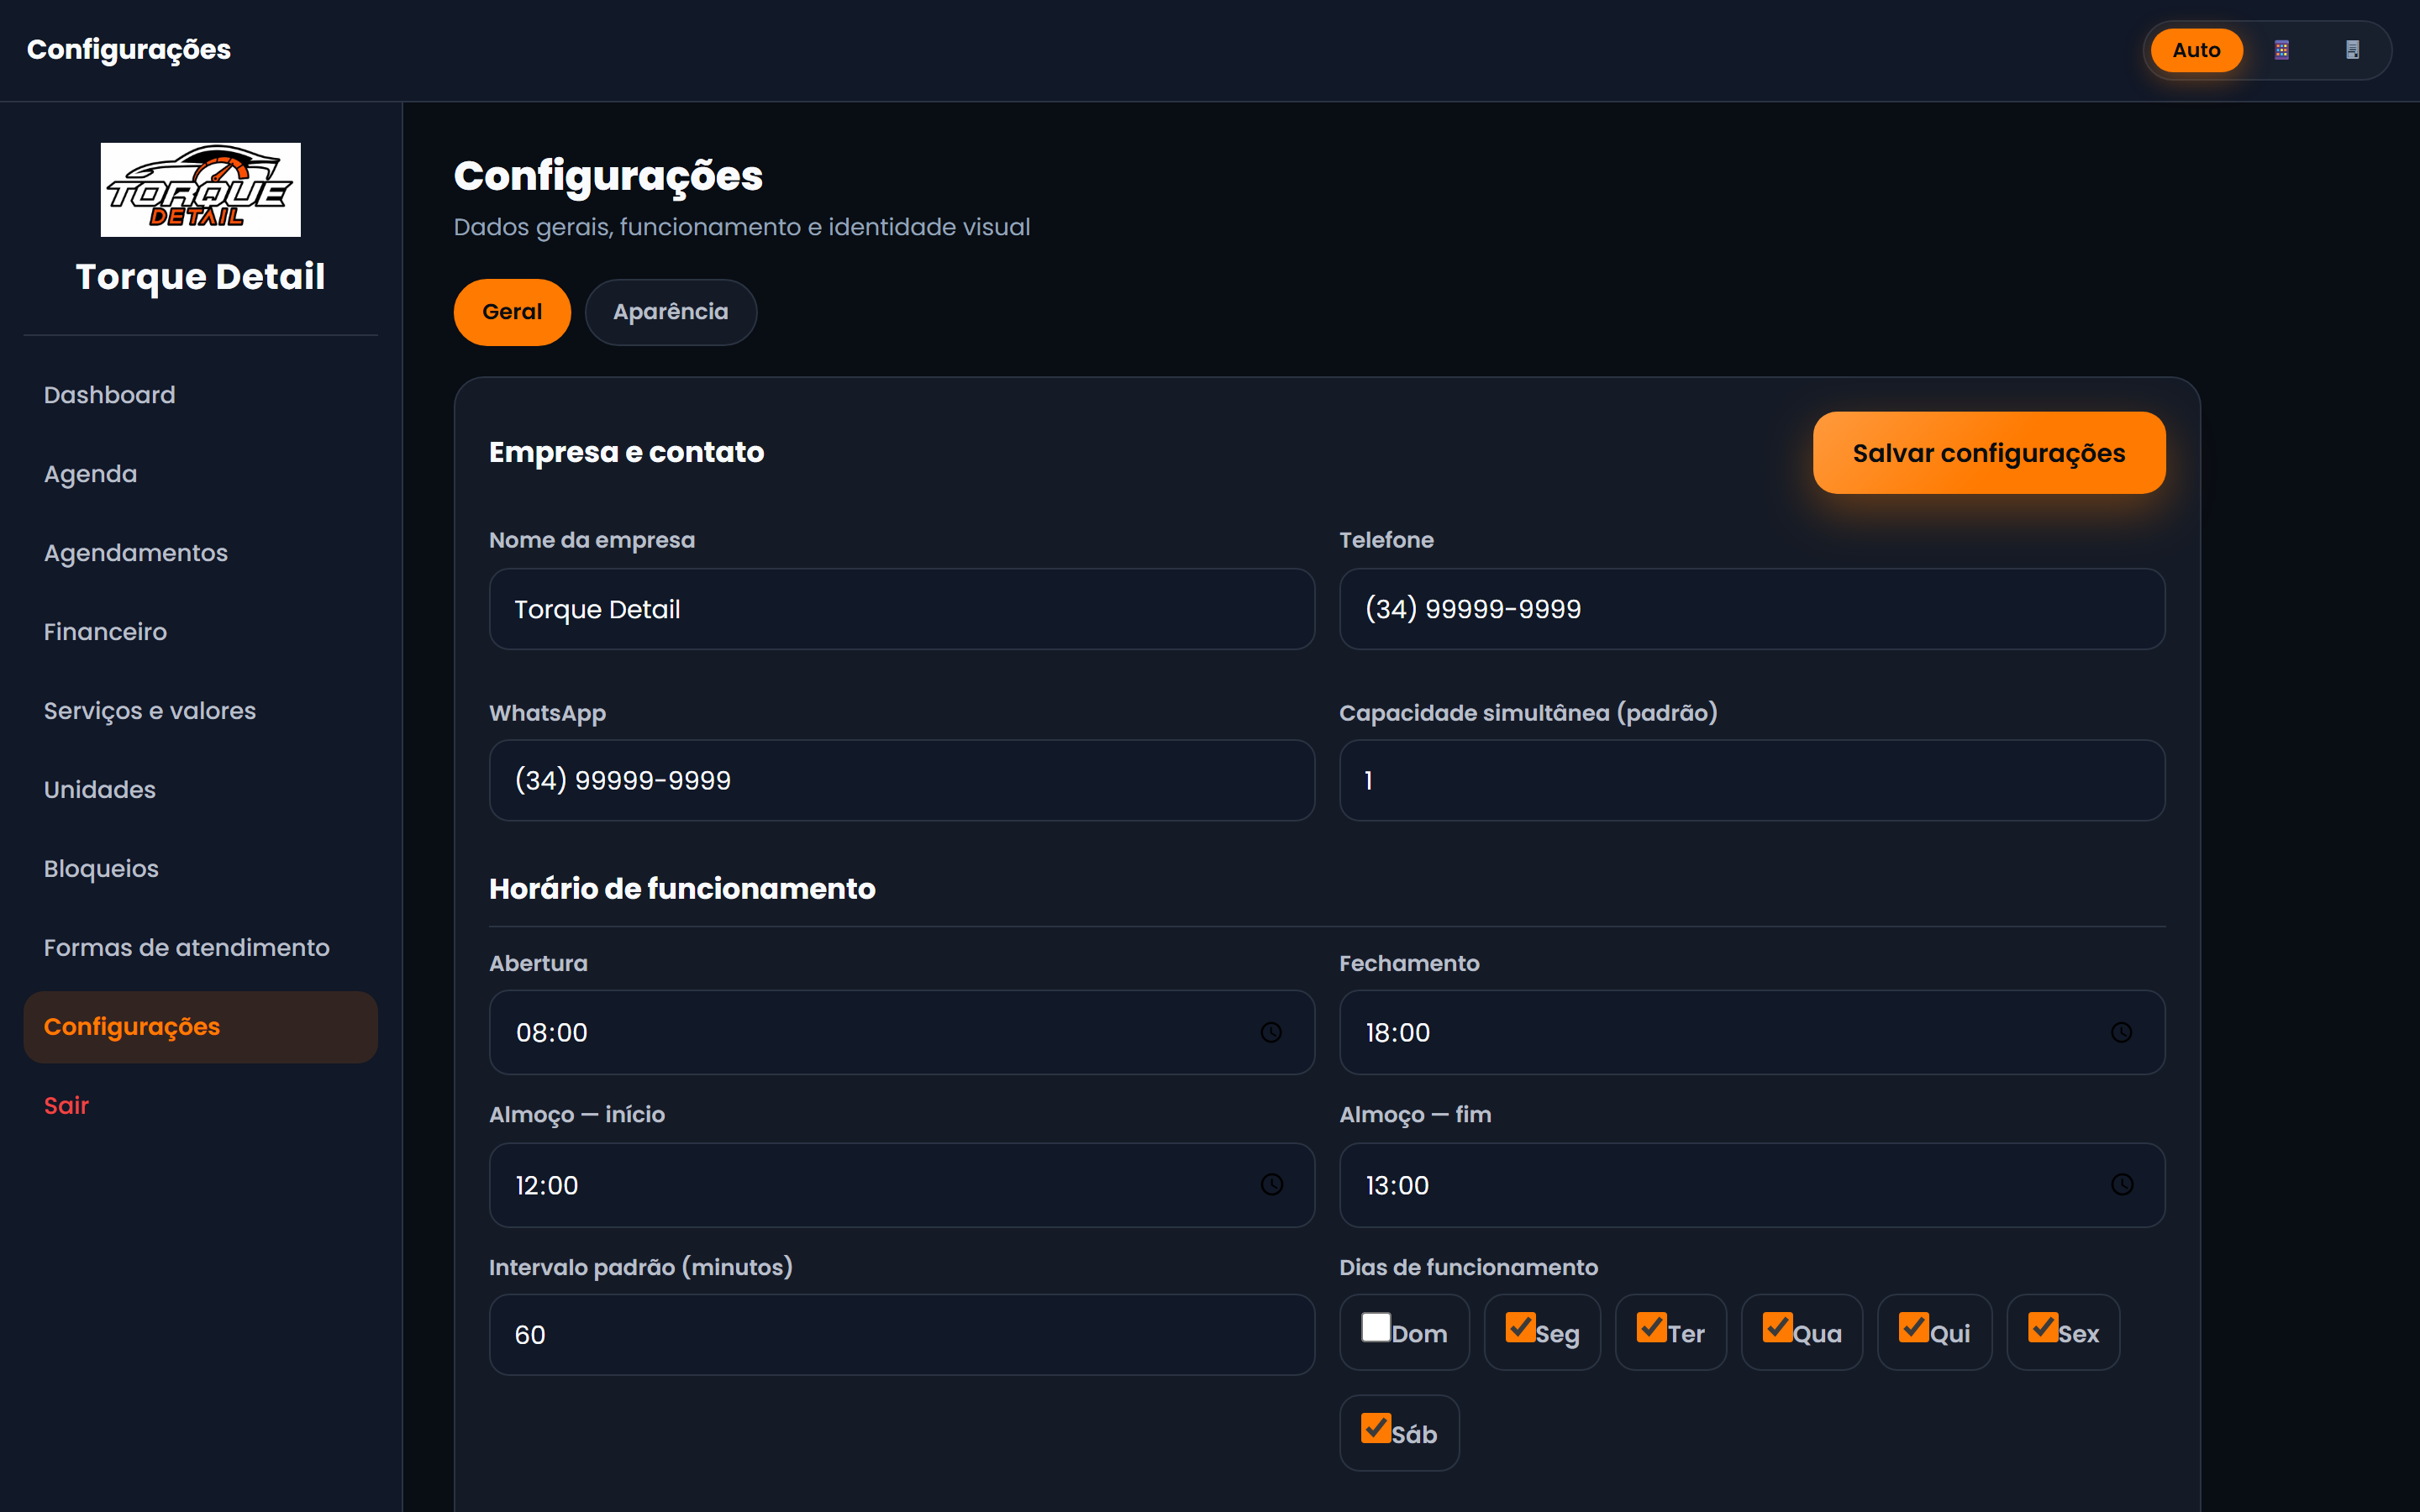The width and height of the screenshot is (2420, 1512).
Task: Open the clock picker for Fechamento
Action: coord(2121,1032)
